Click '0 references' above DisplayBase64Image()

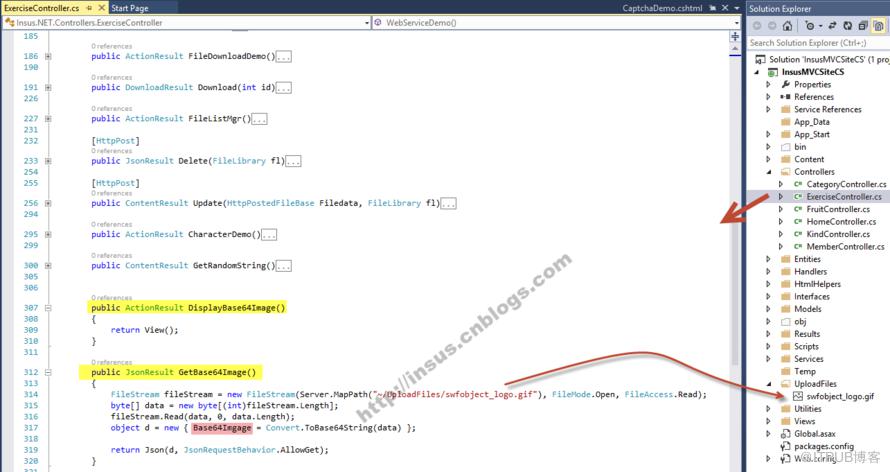pyautogui.click(x=111, y=298)
